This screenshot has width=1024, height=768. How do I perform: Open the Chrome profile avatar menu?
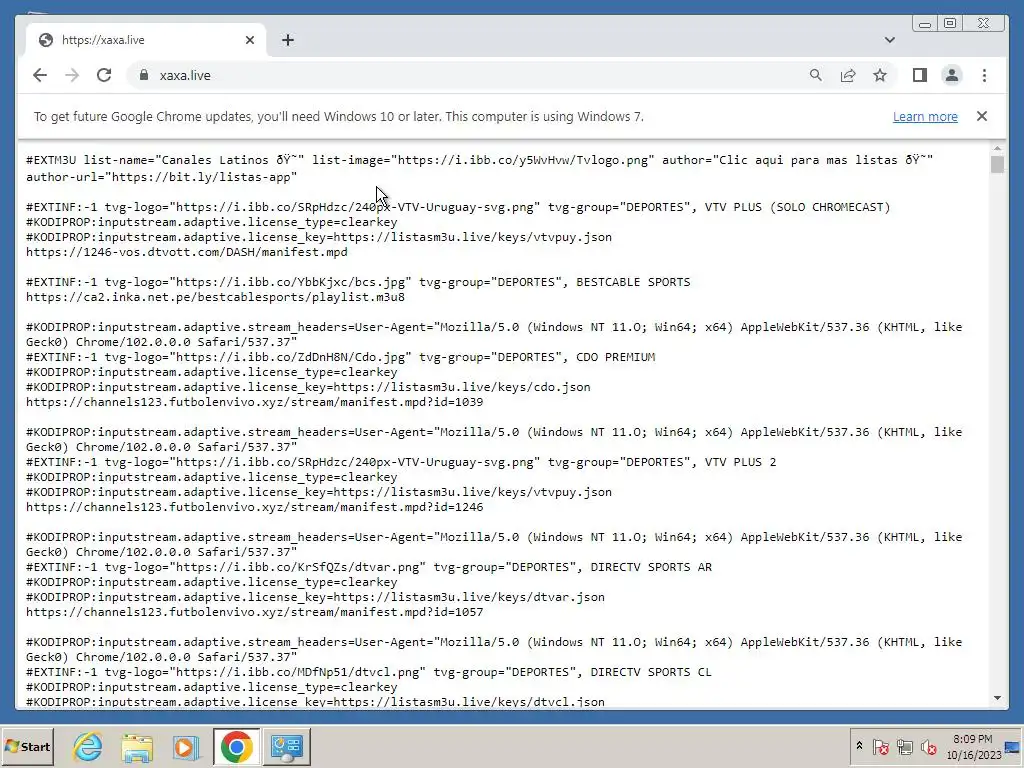tap(952, 75)
